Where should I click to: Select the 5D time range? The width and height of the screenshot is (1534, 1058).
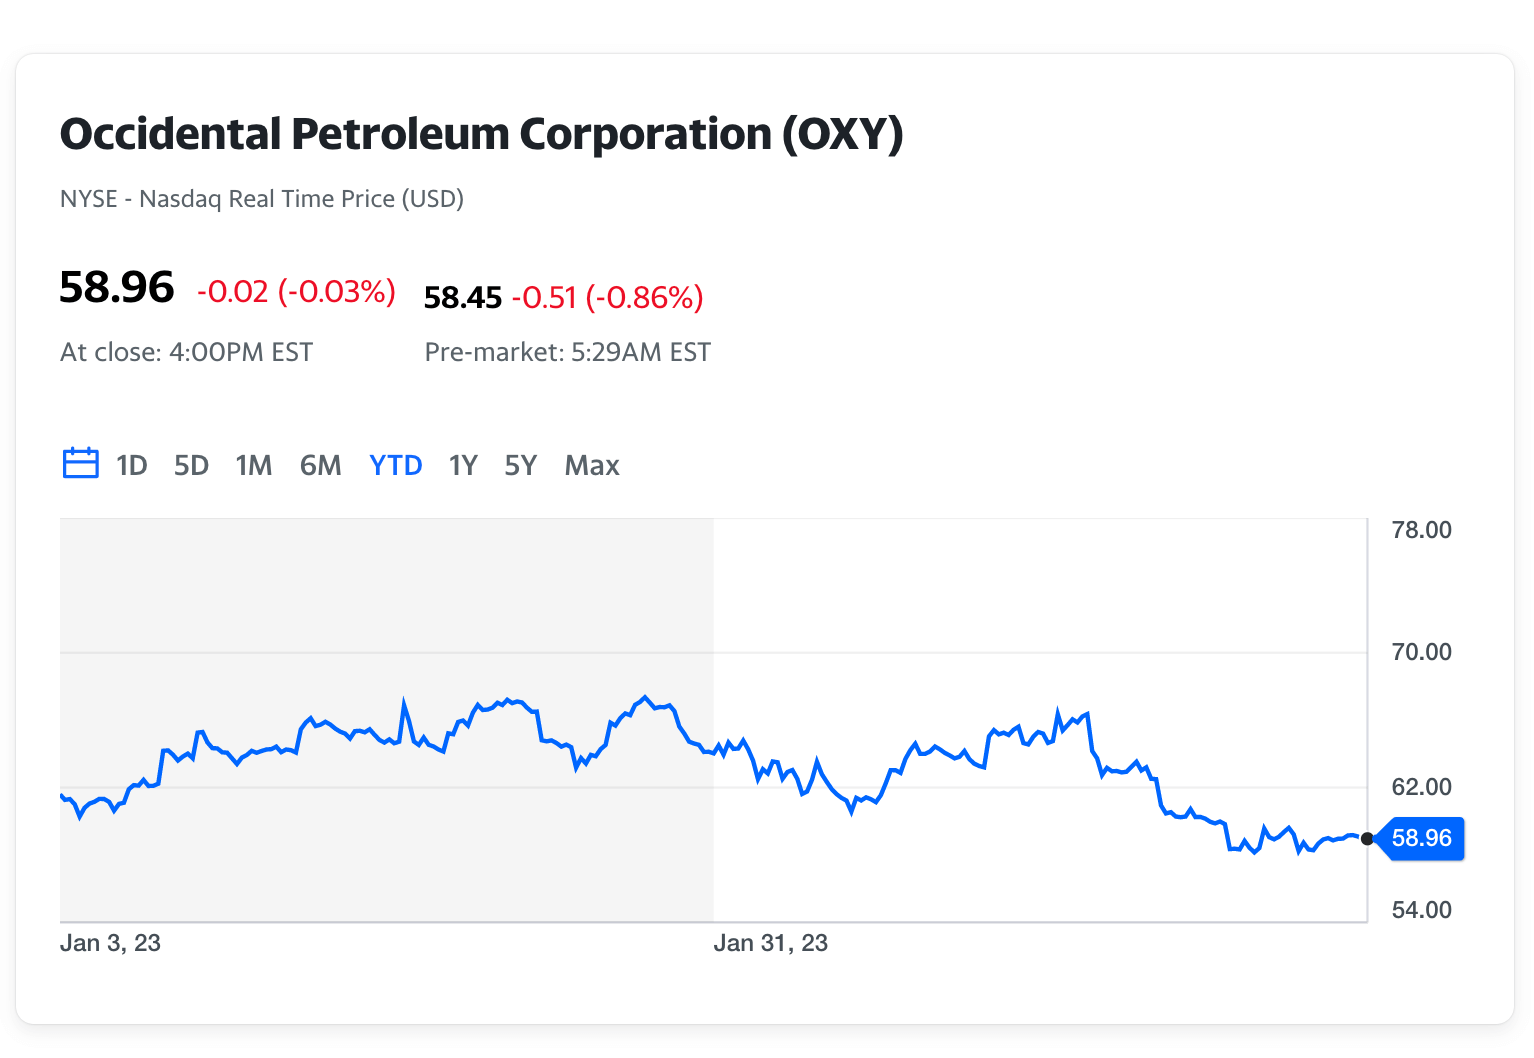(191, 465)
